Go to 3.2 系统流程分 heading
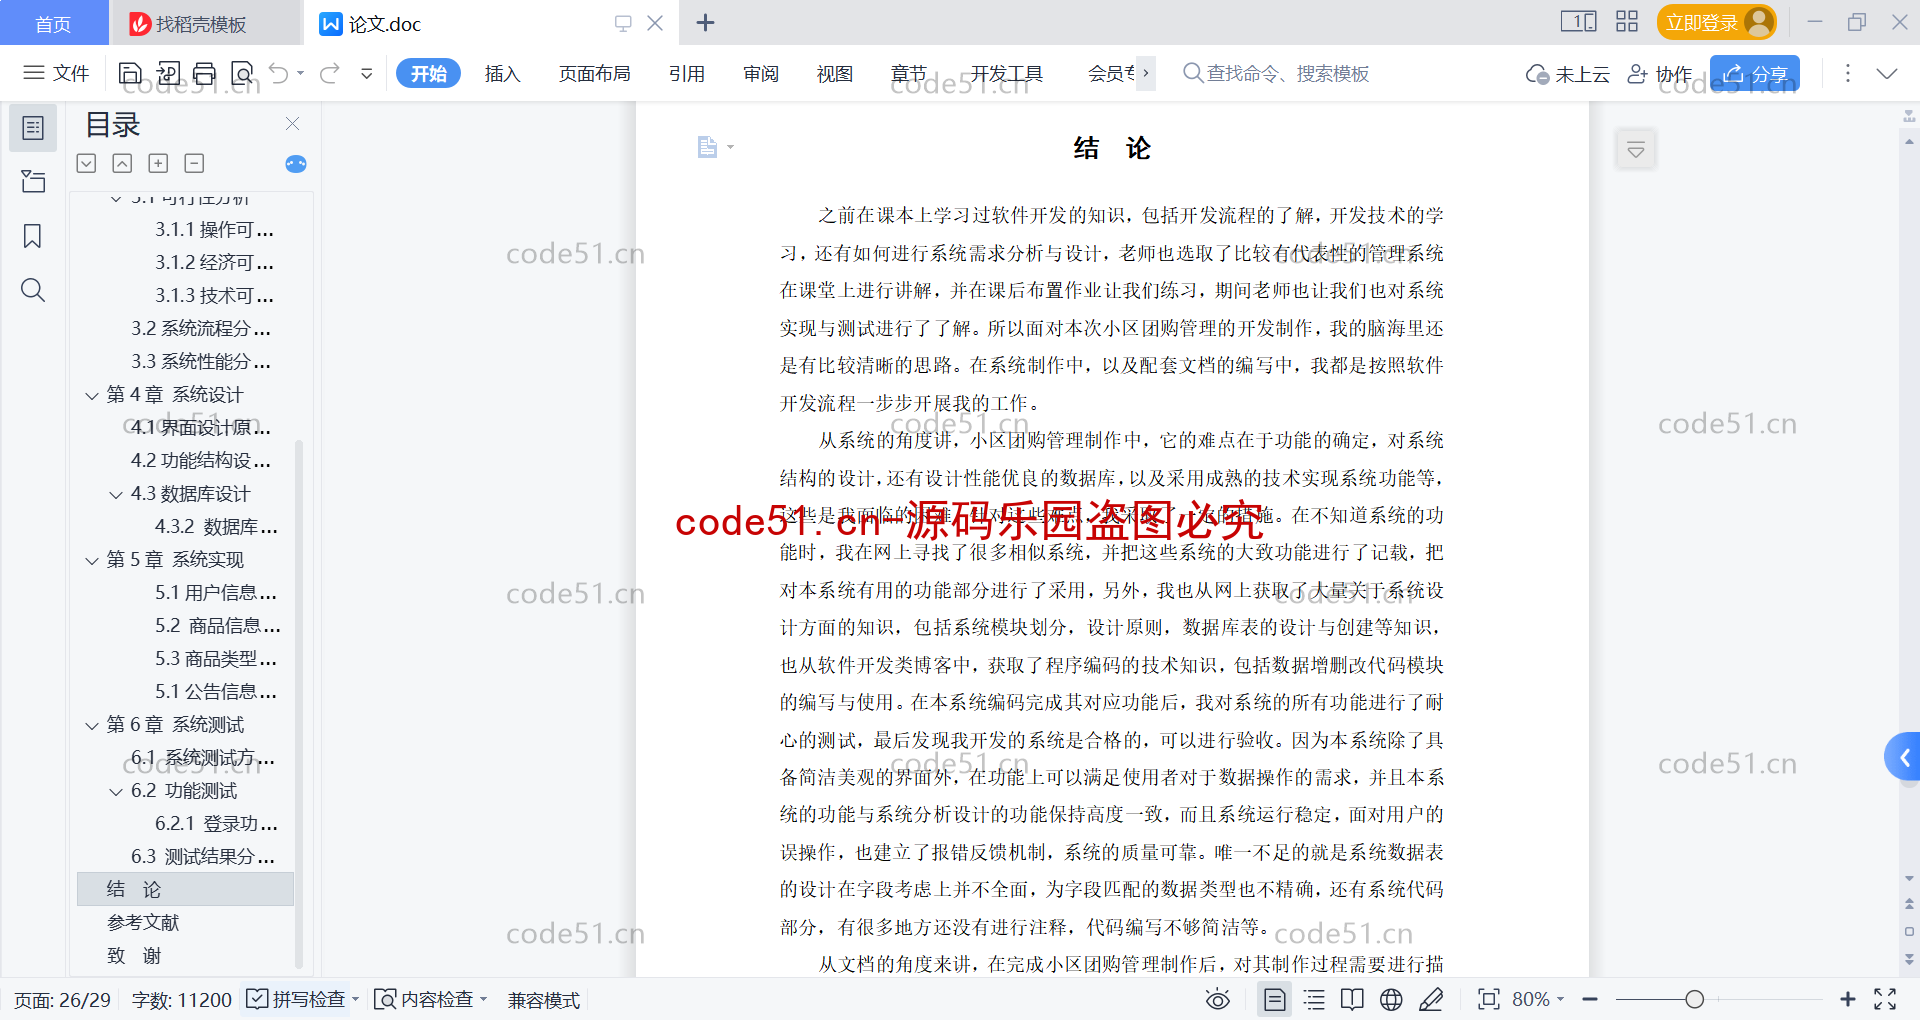The width and height of the screenshot is (1920, 1020). [201, 328]
